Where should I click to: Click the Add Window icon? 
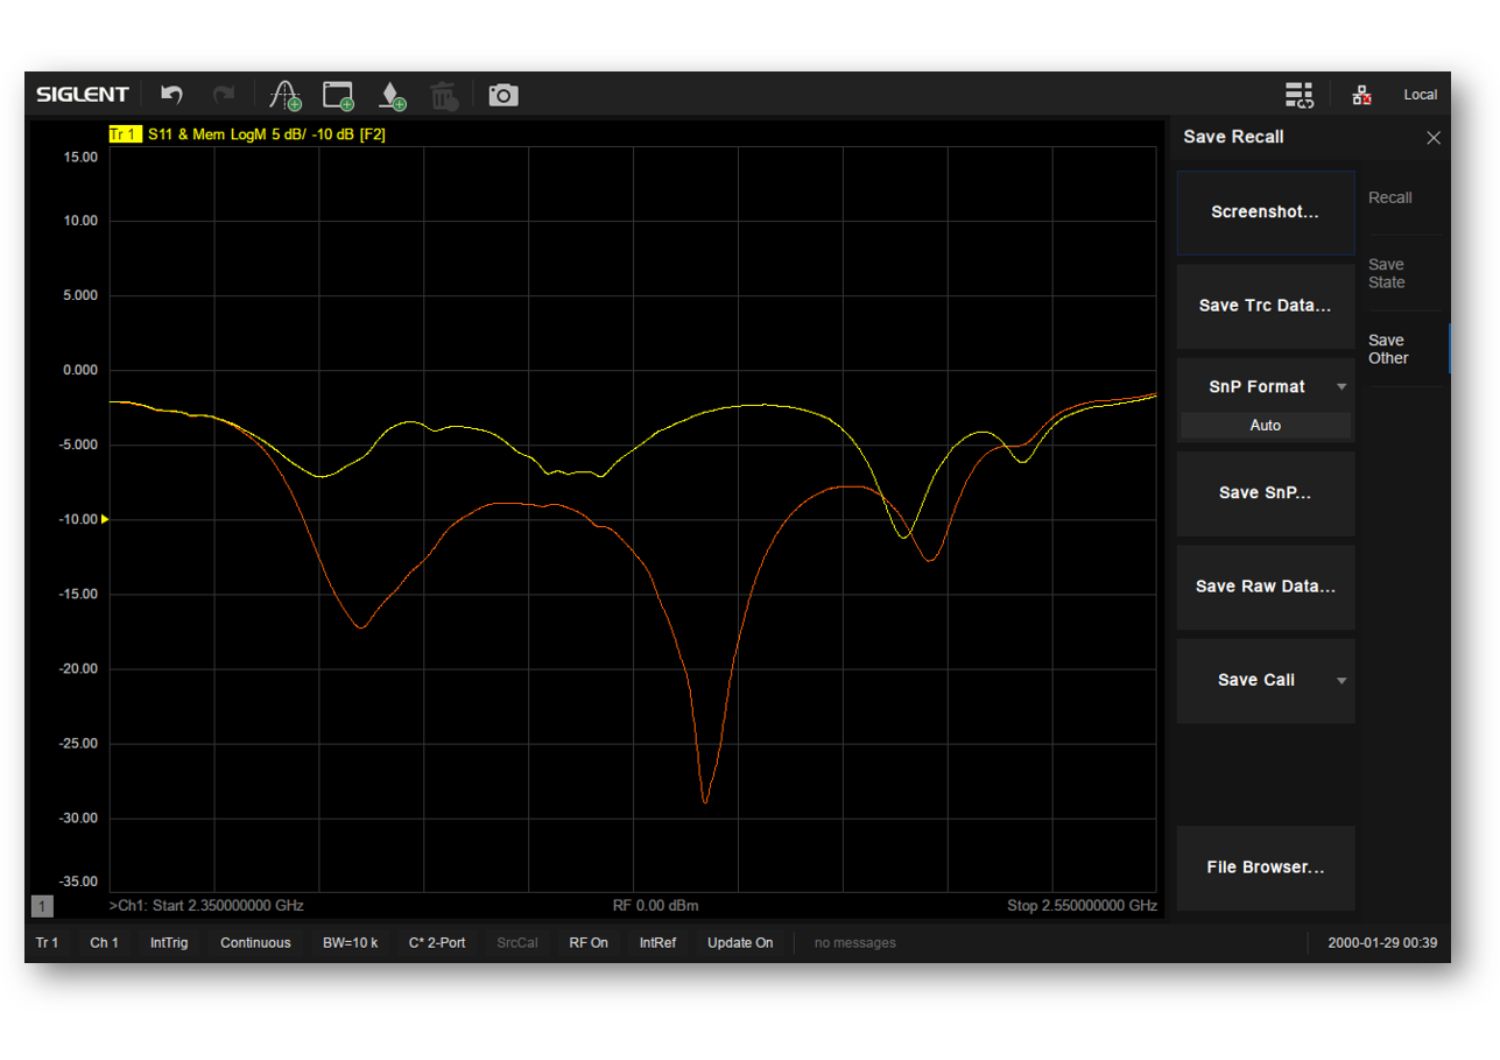(x=338, y=95)
